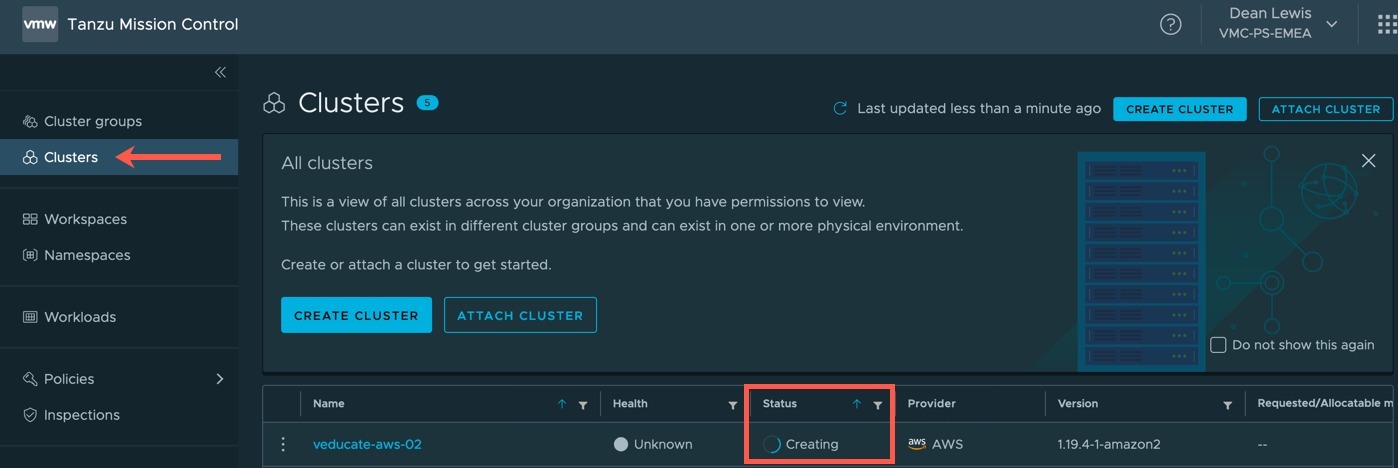Click CREATE CLUSTER in the info panel

pyautogui.click(x=356, y=315)
